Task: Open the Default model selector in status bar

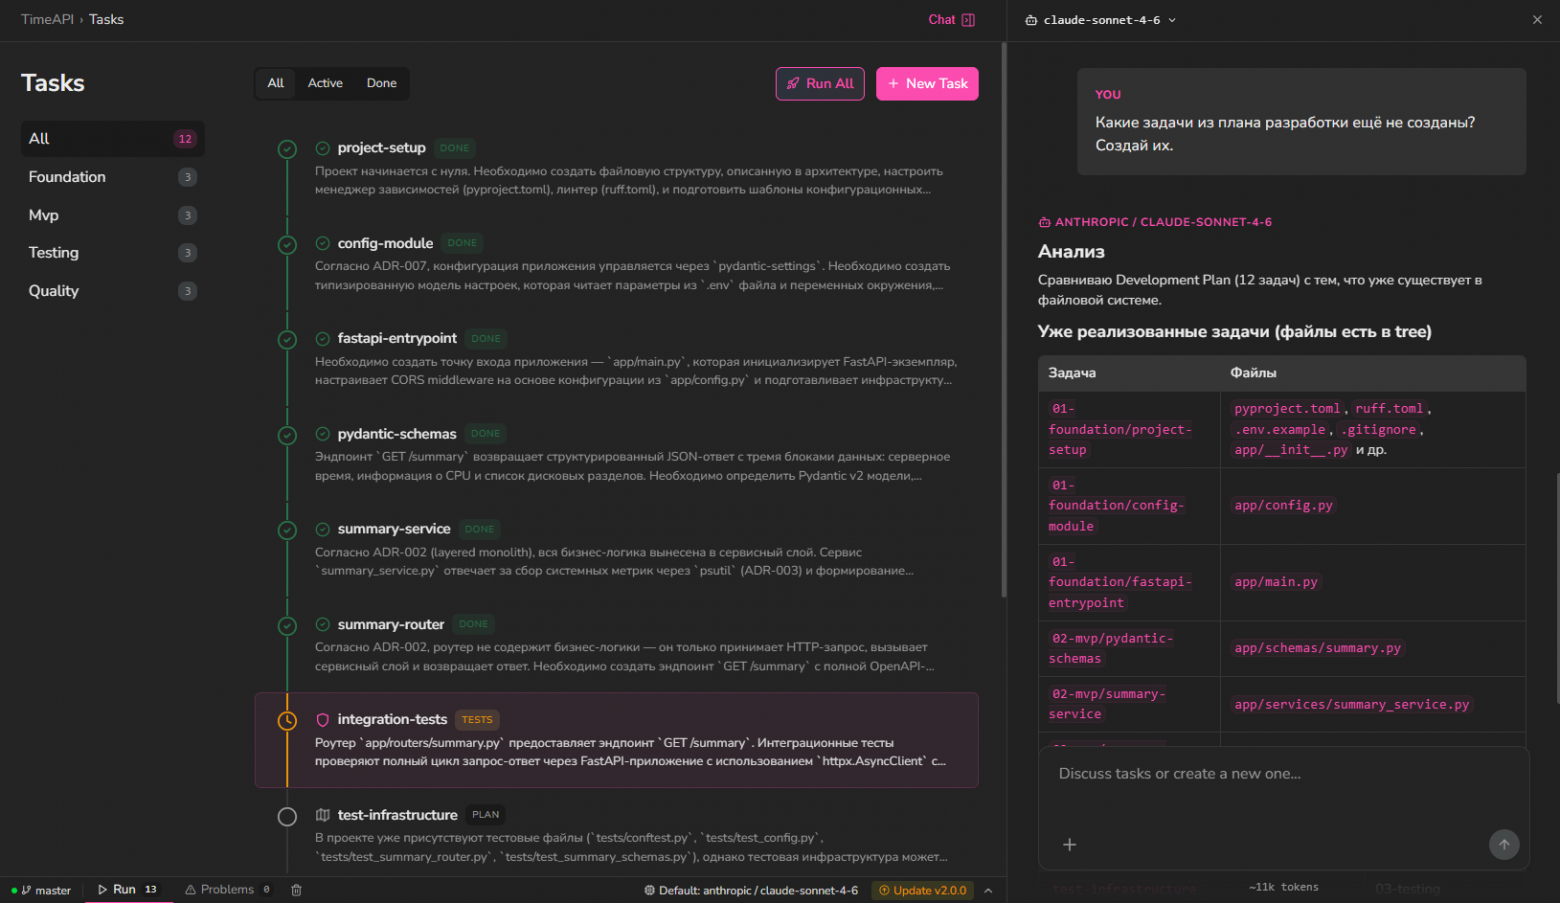Action: click(x=753, y=889)
